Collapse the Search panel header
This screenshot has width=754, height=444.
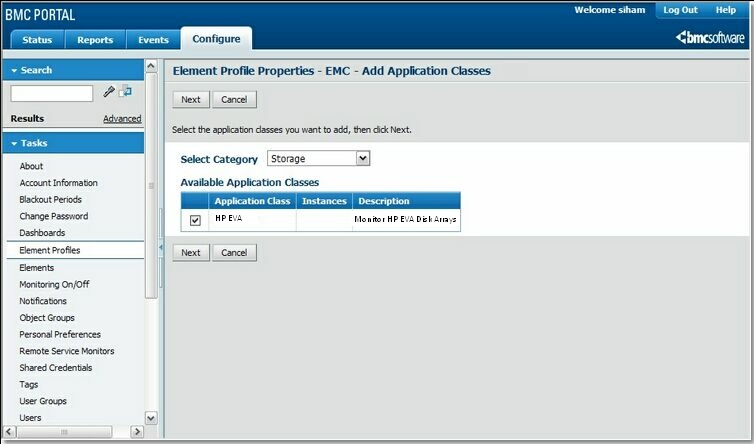(x=73, y=70)
